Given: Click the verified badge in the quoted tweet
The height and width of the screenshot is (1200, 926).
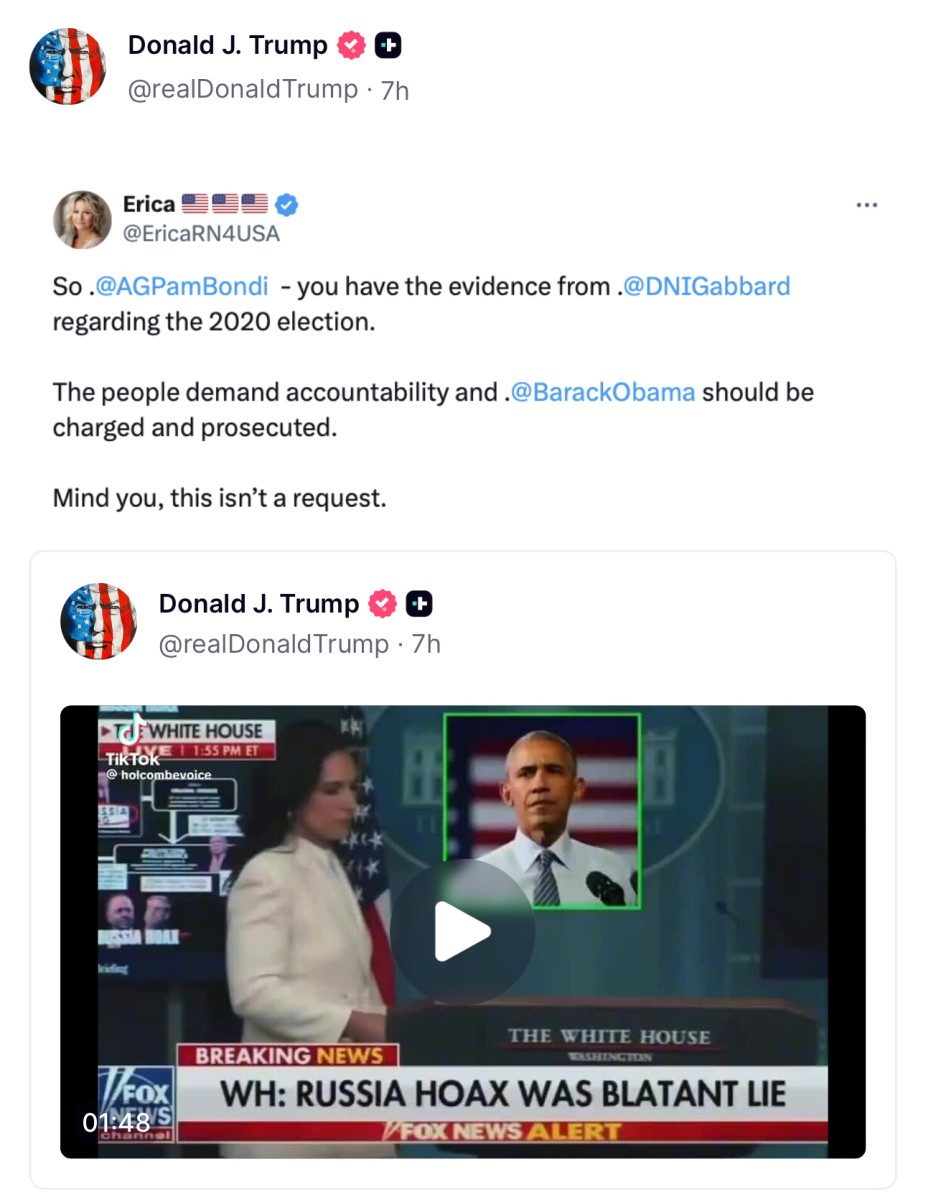Looking at the screenshot, I should point(382,603).
